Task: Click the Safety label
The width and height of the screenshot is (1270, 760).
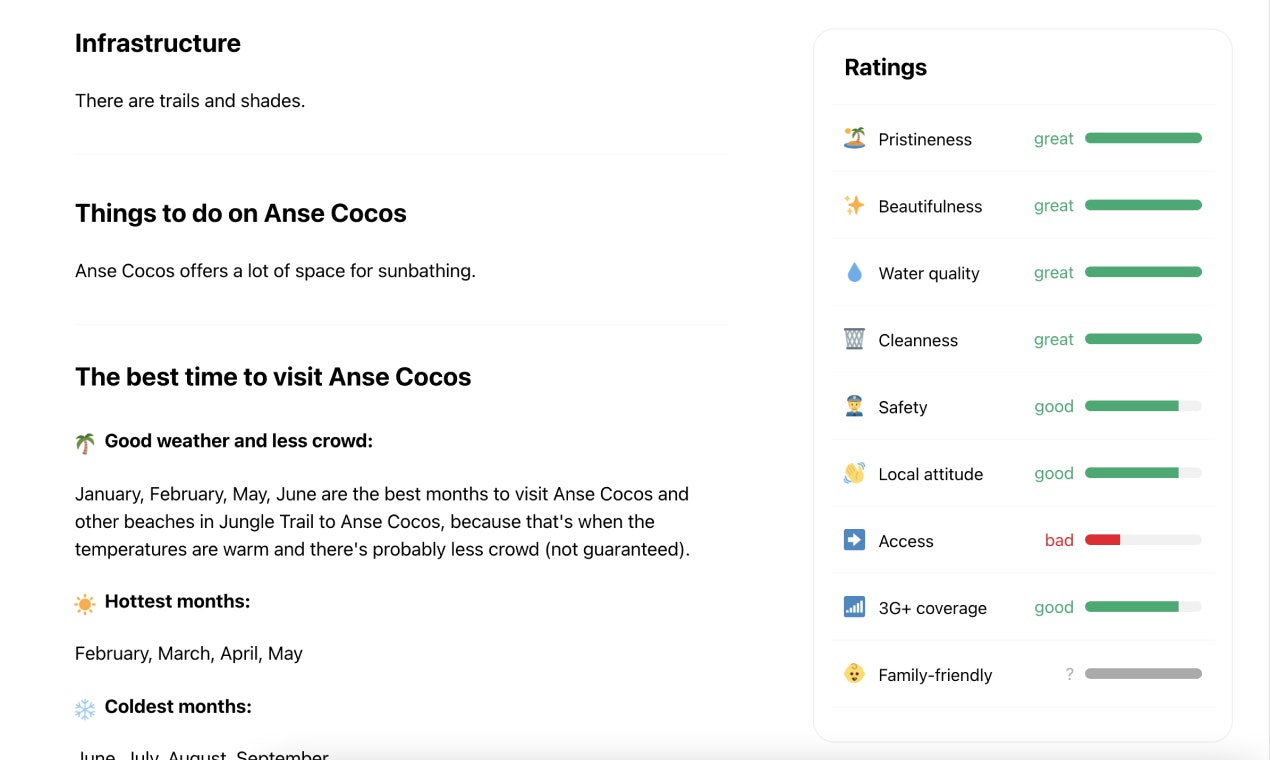Action: 903,407
